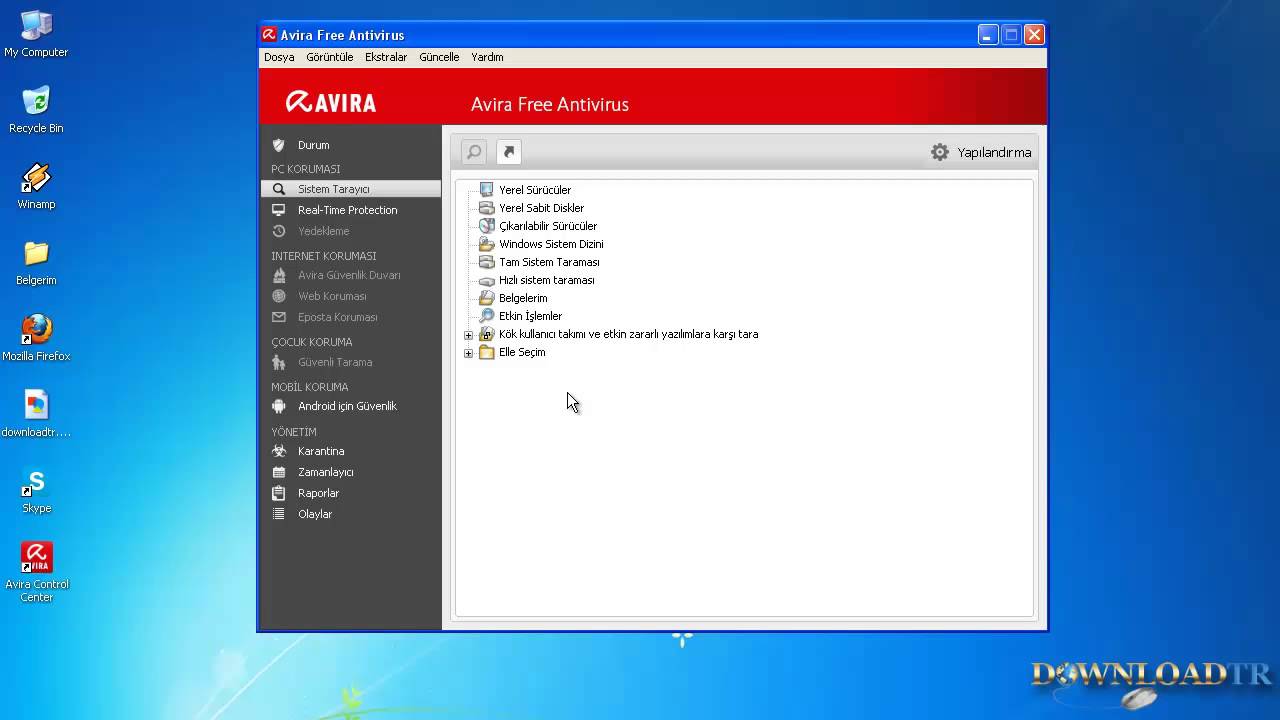Open Real-Time Protection section
This screenshot has width=1280, height=720.
[x=350, y=210]
